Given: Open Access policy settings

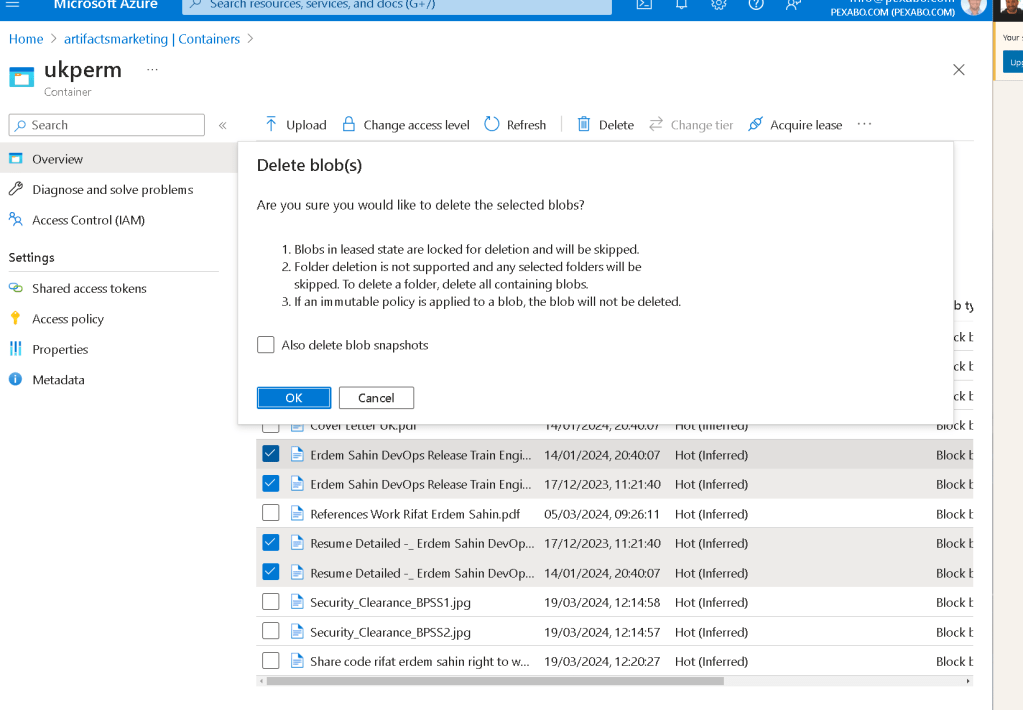Looking at the screenshot, I should click(x=68, y=319).
